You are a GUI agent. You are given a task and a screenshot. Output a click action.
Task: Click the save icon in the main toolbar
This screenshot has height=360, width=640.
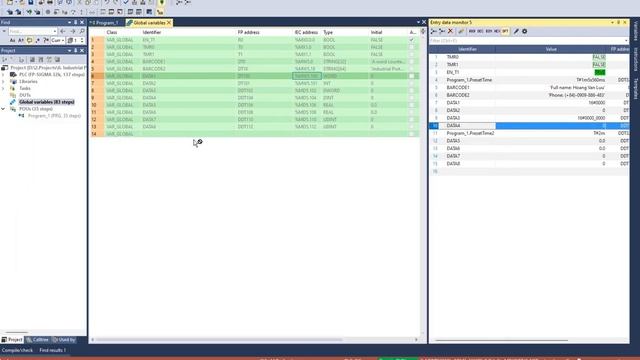pyautogui.click(x=31, y=2)
